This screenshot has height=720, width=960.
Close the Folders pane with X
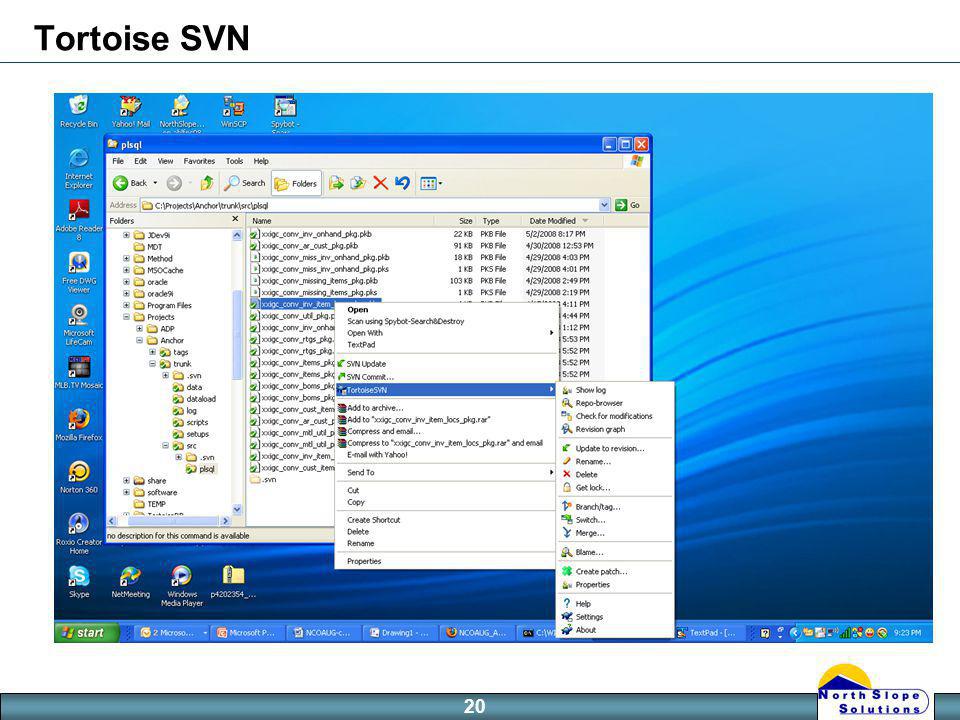tap(235, 219)
